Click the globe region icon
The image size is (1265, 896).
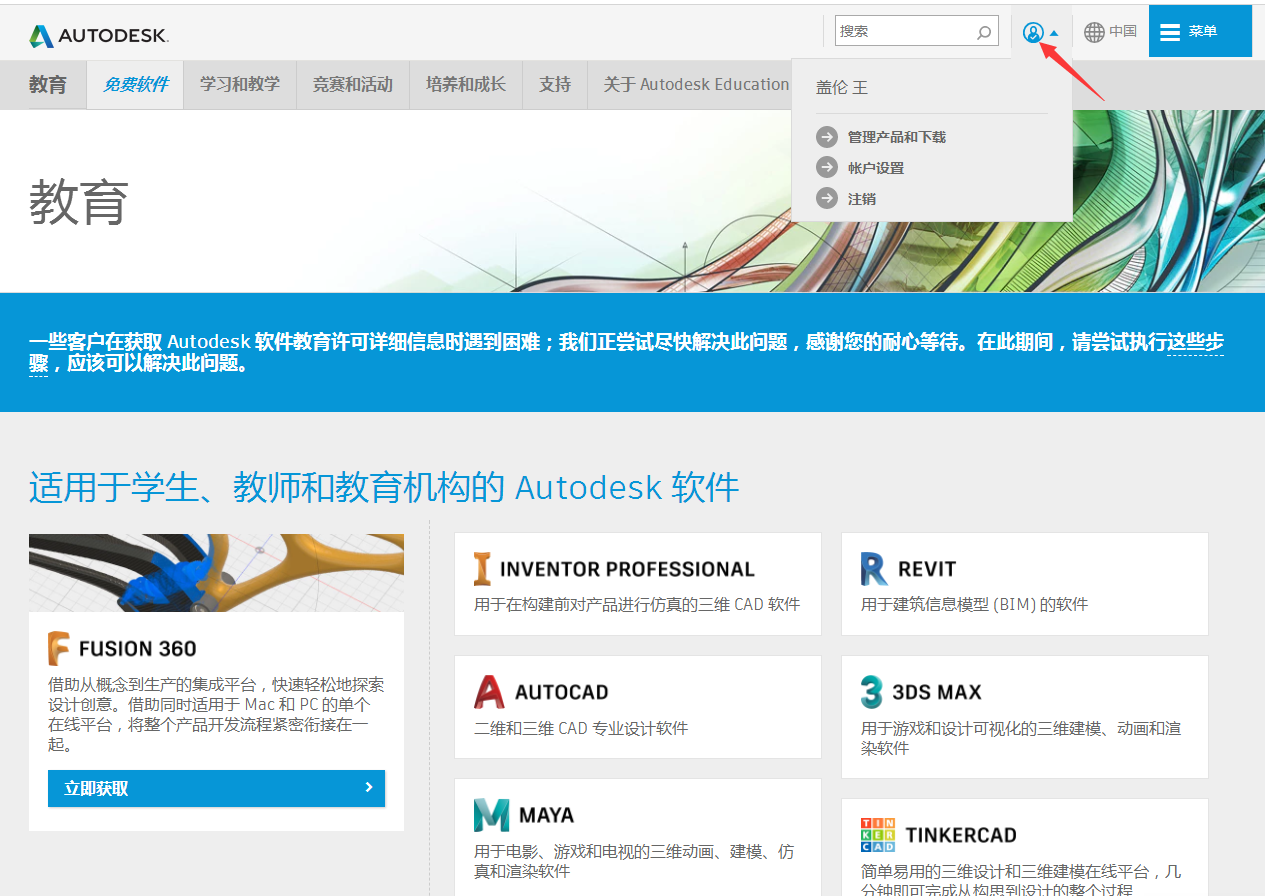[x=1094, y=32]
